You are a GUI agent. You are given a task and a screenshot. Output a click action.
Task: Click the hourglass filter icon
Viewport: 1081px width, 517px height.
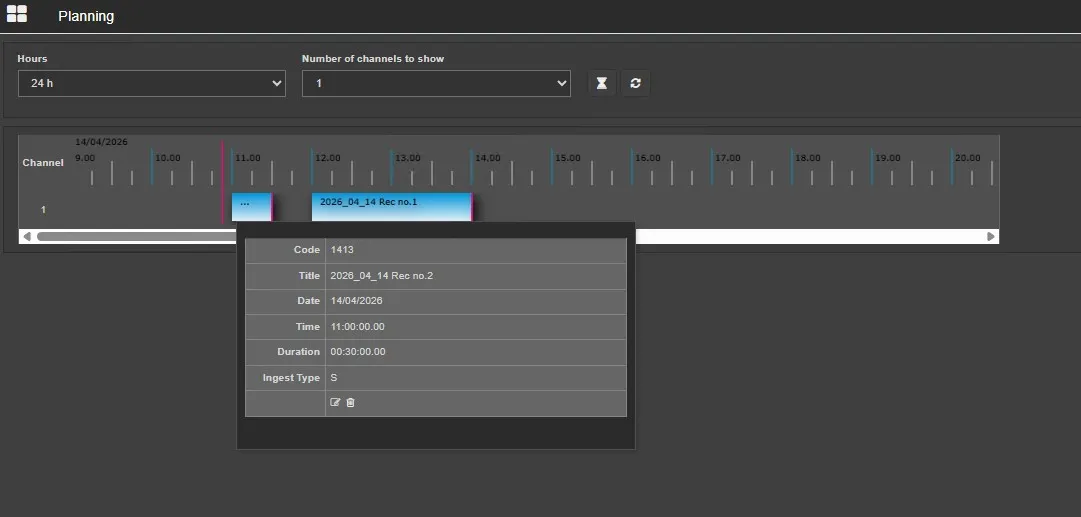601,83
